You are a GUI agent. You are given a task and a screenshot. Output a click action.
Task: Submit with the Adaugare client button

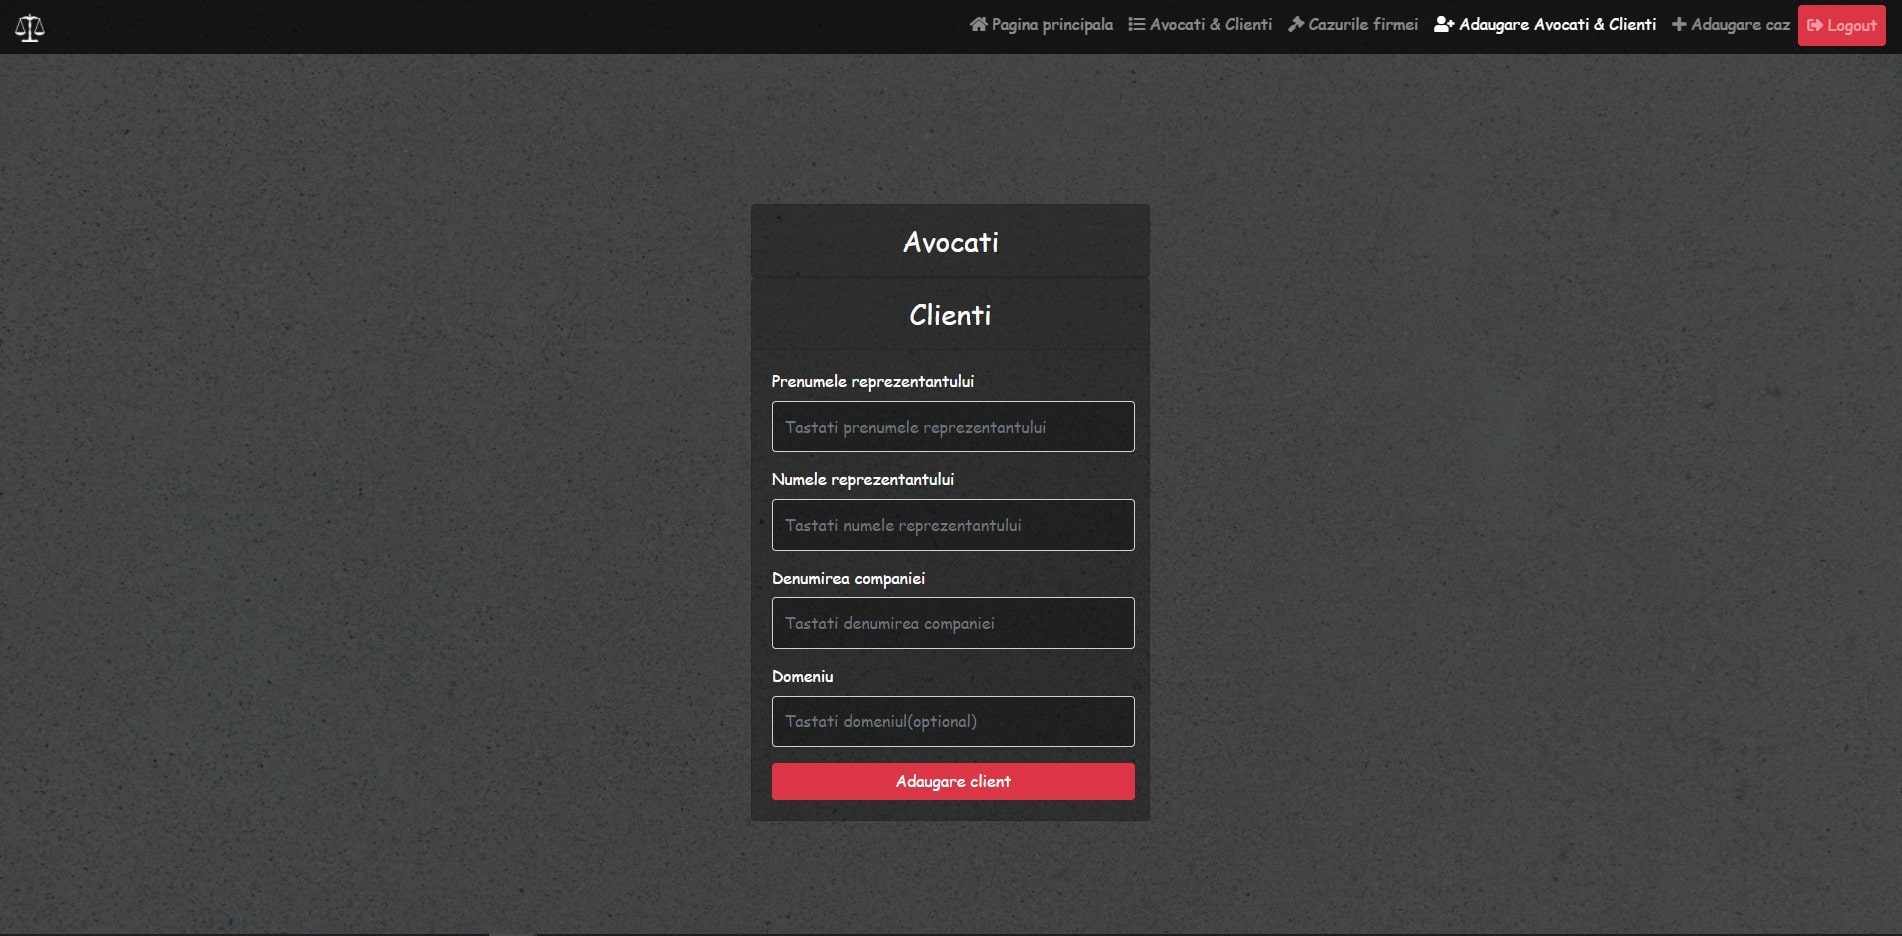[x=952, y=781]
